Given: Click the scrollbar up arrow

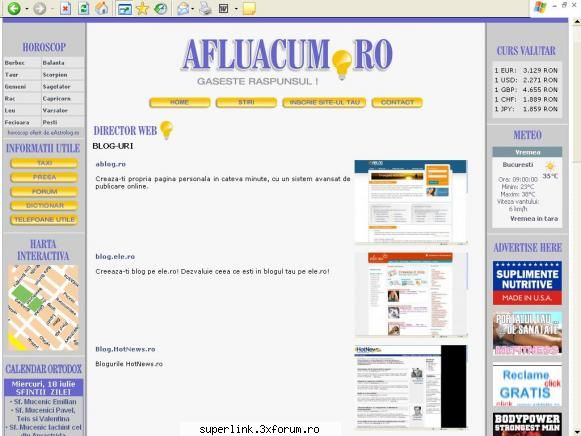Looking at the screenshot, I should (577, 21).
